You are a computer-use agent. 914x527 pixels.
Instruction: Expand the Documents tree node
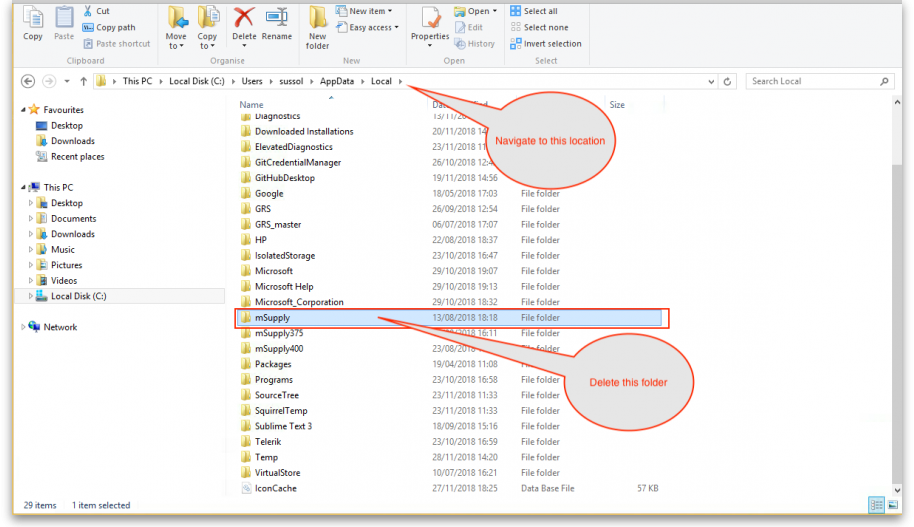pyautogui.click(x=31, y=219)
